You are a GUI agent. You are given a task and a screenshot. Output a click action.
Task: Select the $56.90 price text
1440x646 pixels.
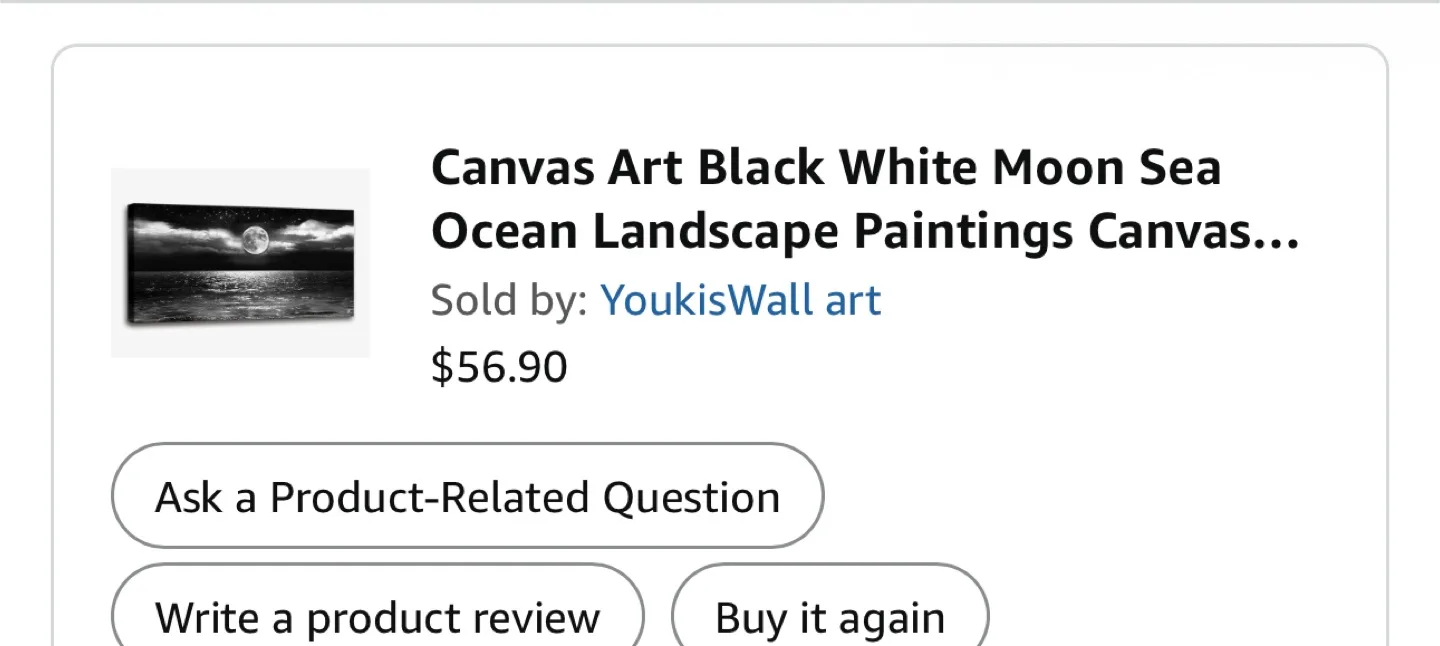point(499,367)
